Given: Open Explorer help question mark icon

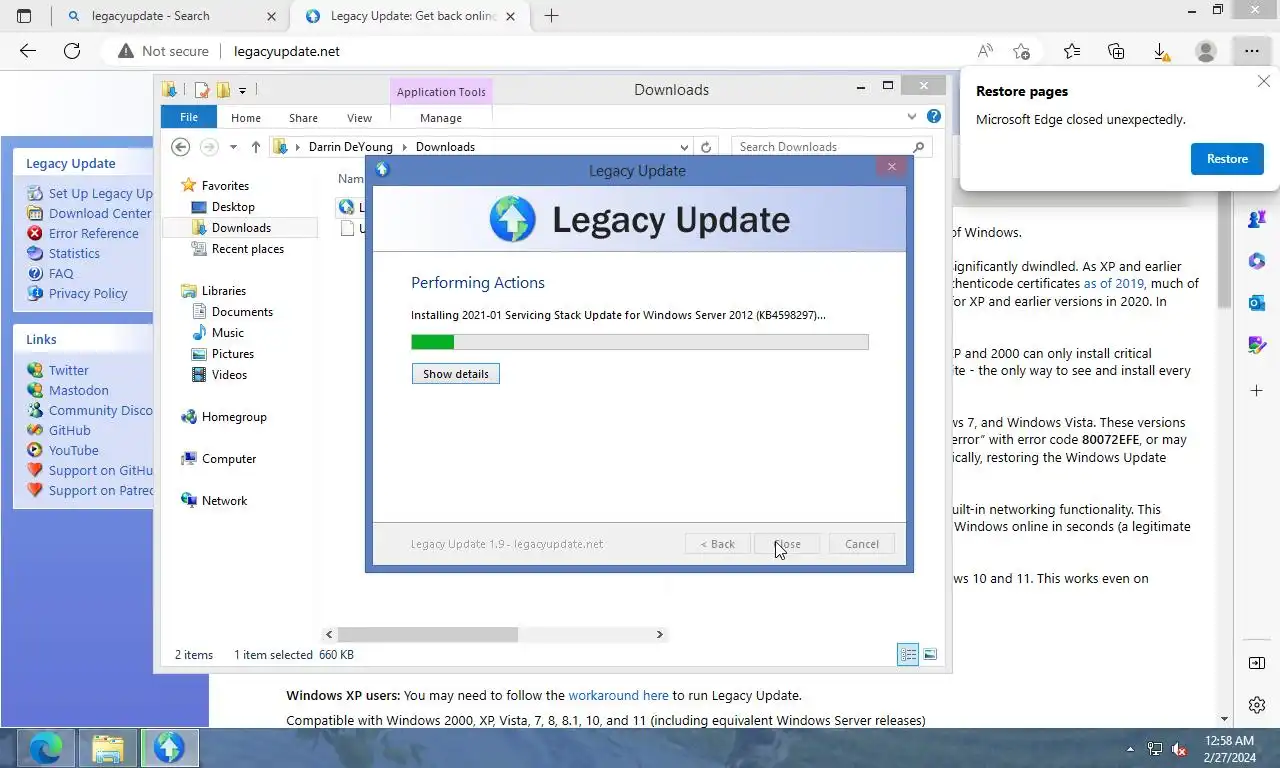Looking at the screenshot, I should click(x=934, y=116).
